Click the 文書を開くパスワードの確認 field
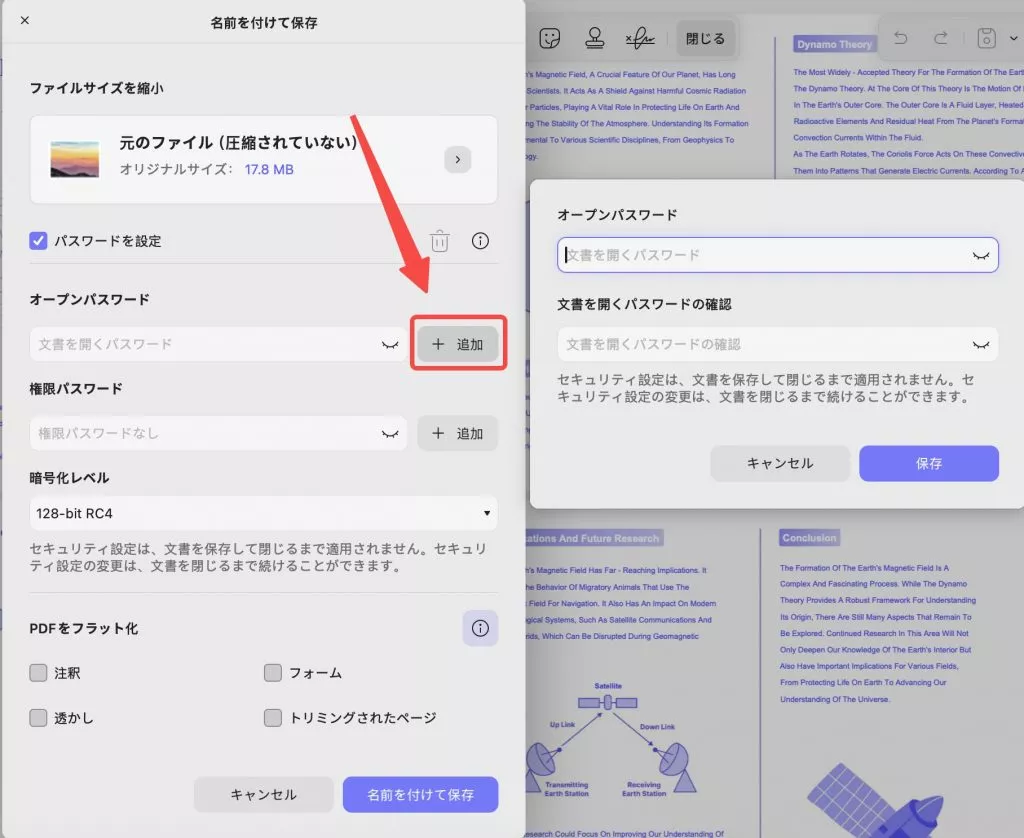Viewport: 1024px width, 838px height. tap(777, 344)
